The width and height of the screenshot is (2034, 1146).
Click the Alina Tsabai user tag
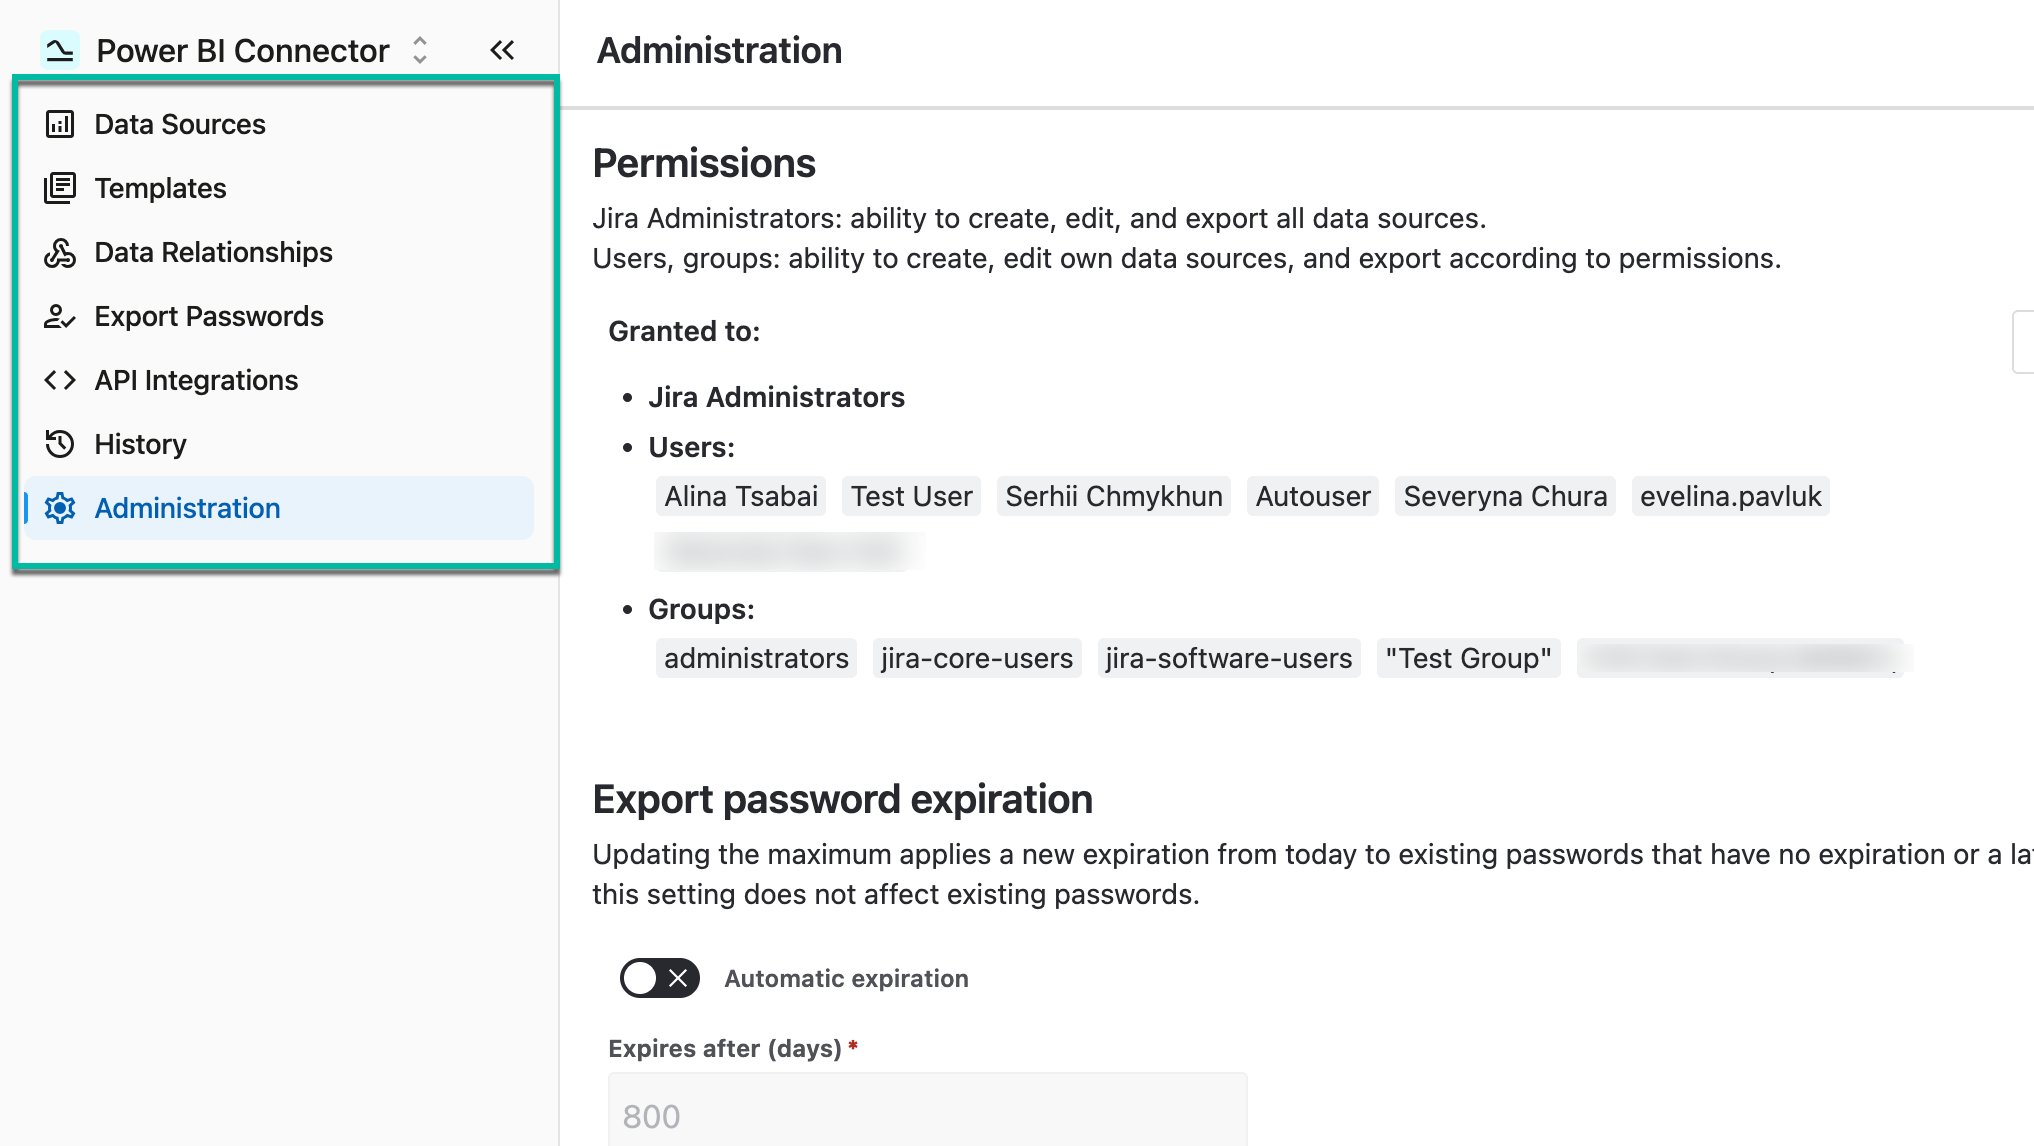click(741, 496)
